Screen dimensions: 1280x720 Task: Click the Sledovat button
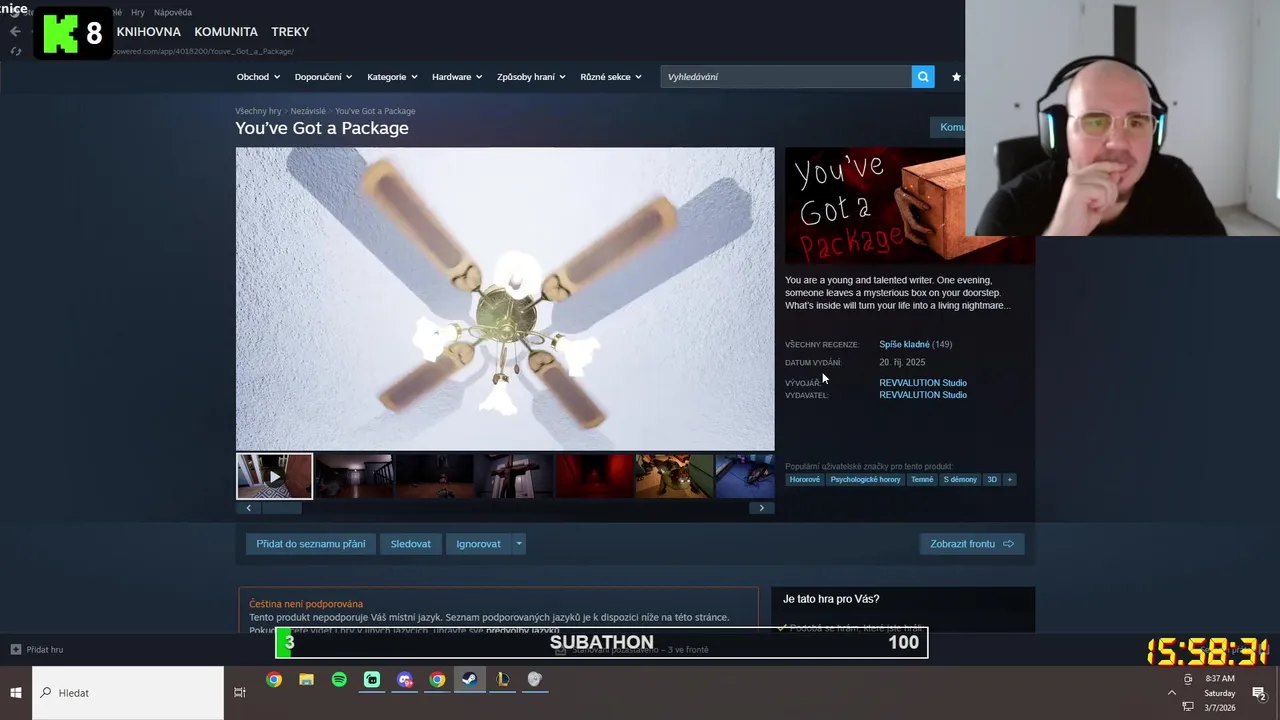pyautogui.click(x=410, y=544)
